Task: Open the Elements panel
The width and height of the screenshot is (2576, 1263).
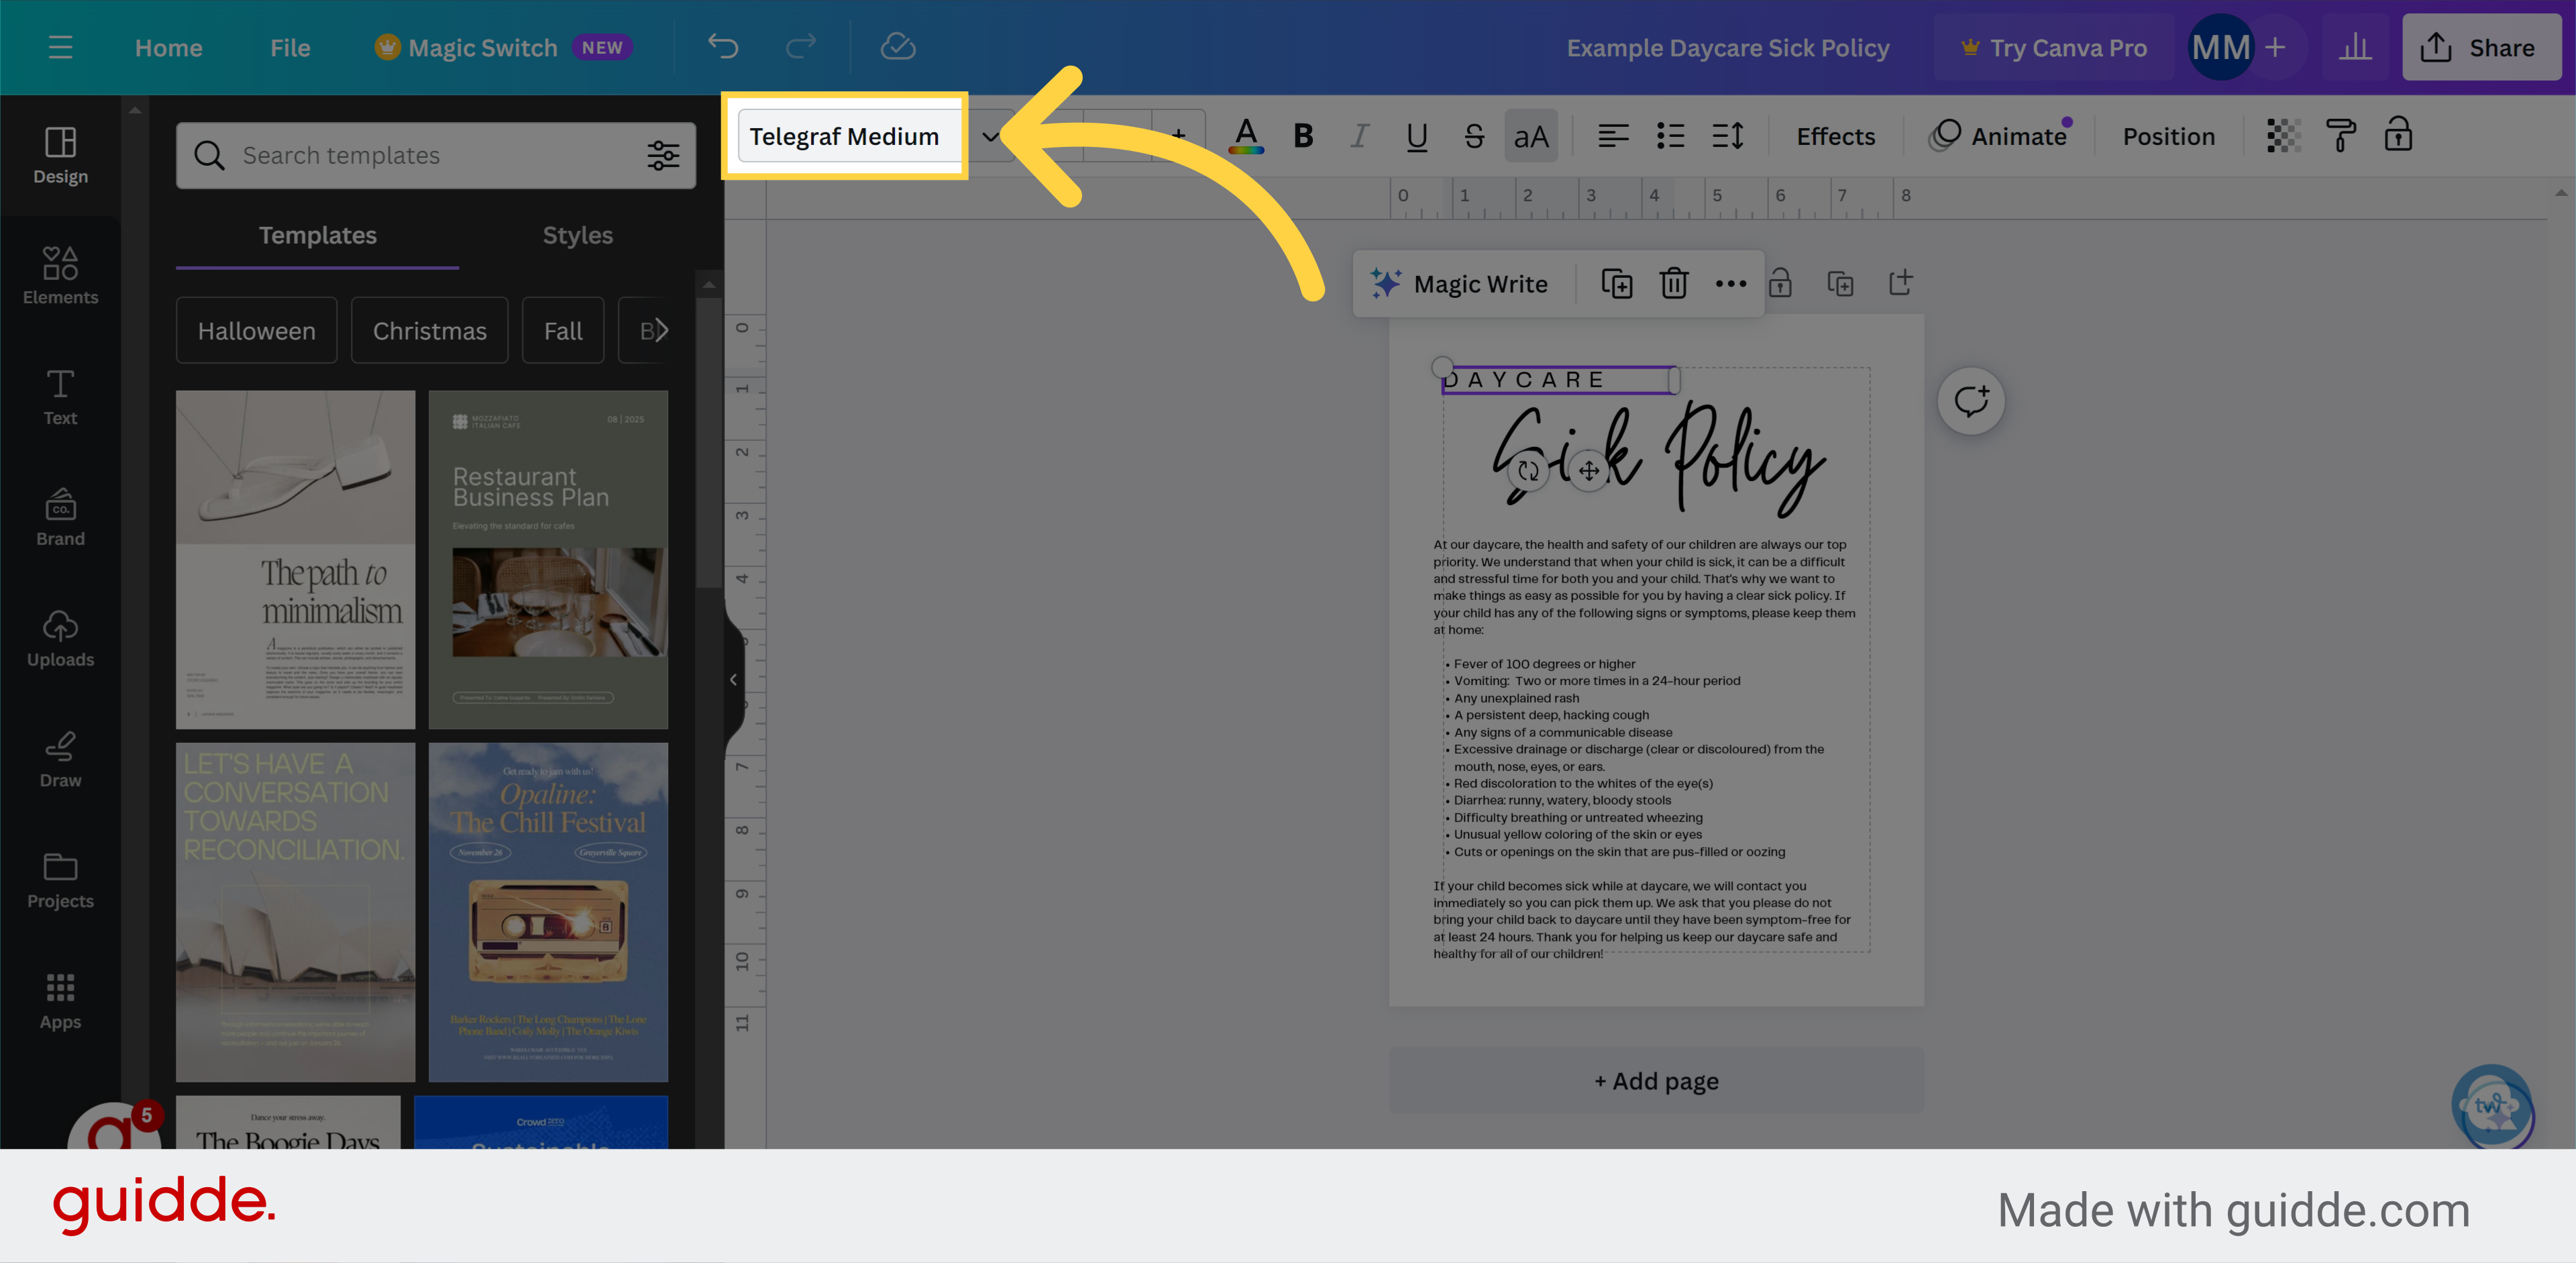Action: (x=60, y=276)
